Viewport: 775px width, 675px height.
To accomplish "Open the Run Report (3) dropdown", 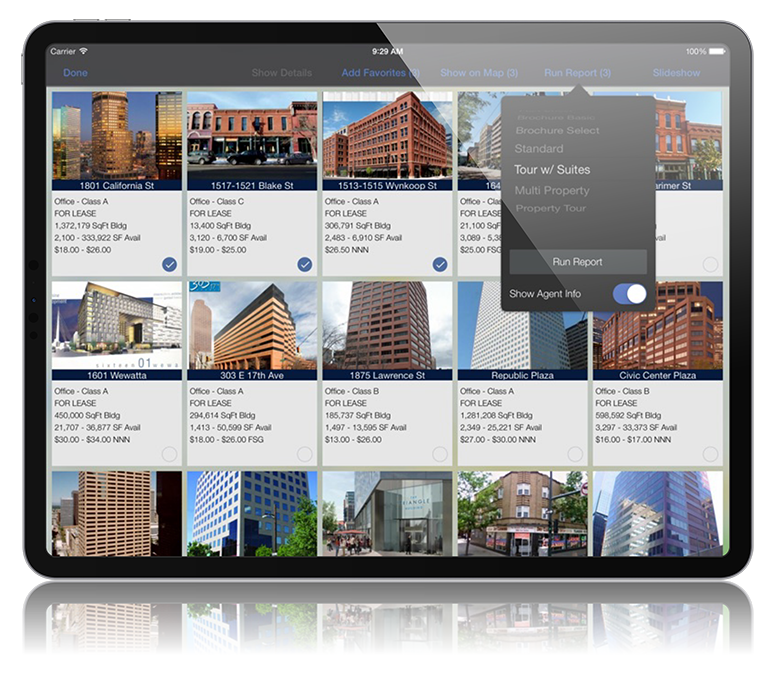I will [x=577, y=73].
